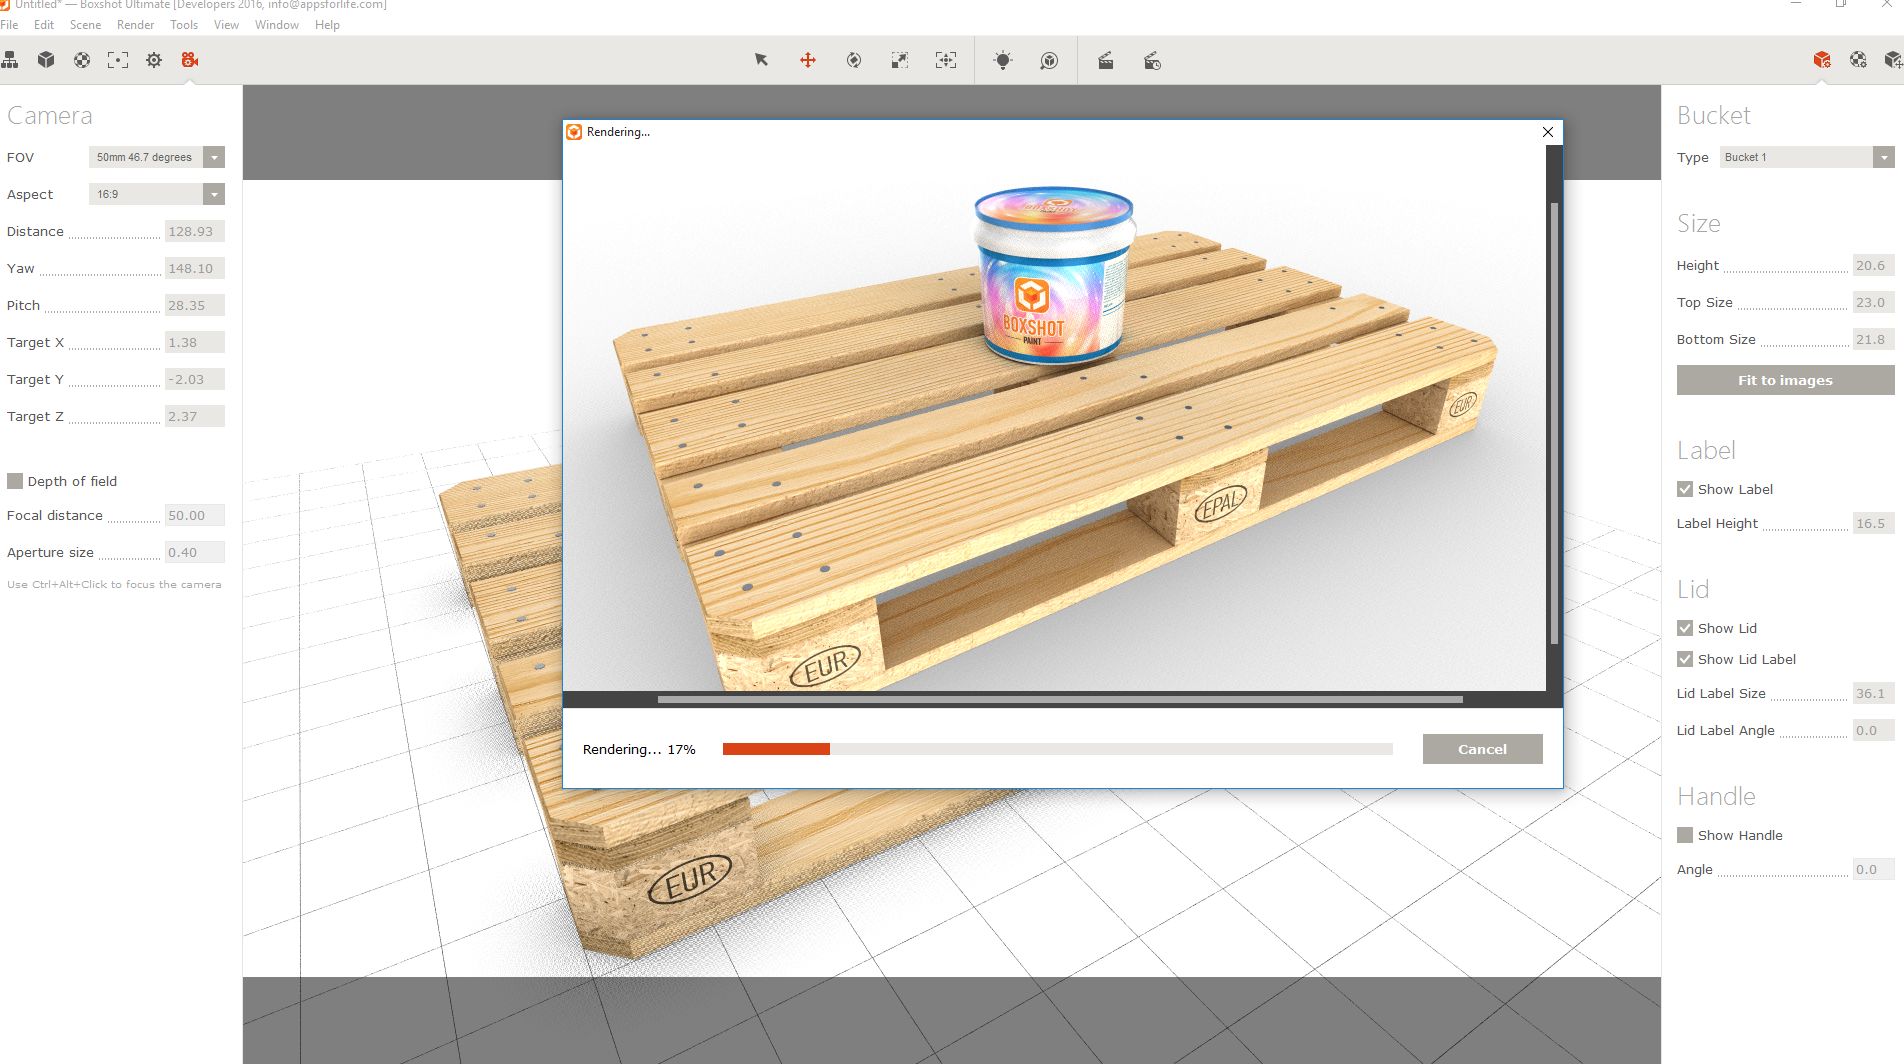The image size is (1904, 1064).
Task: Open the Render menu
Action: click(135, 25)
